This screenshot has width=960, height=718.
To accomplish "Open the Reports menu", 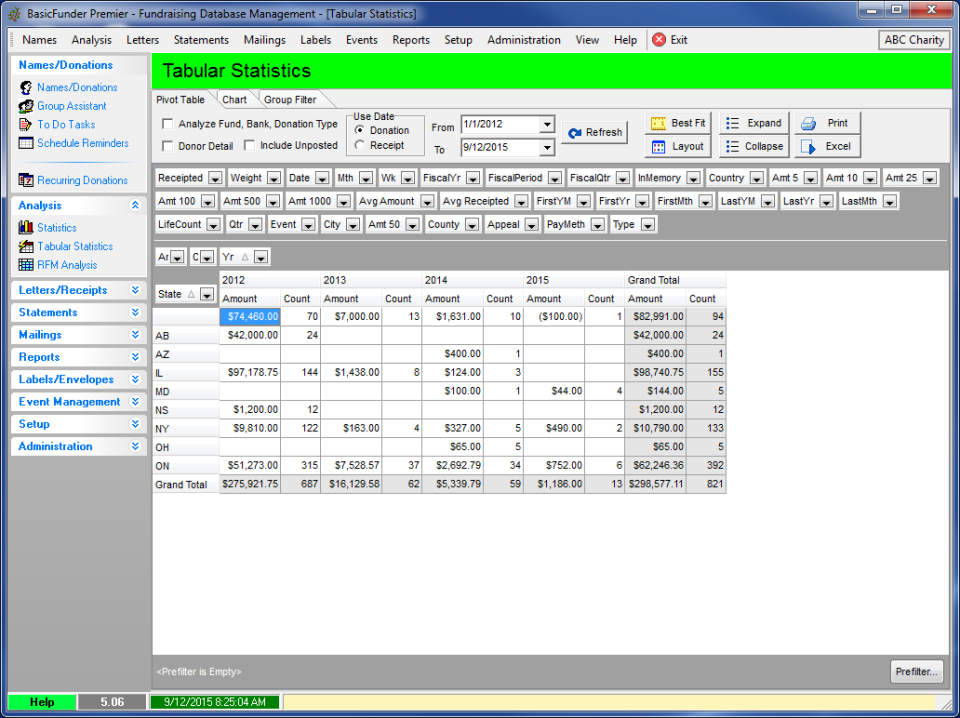I will (412, 40).
